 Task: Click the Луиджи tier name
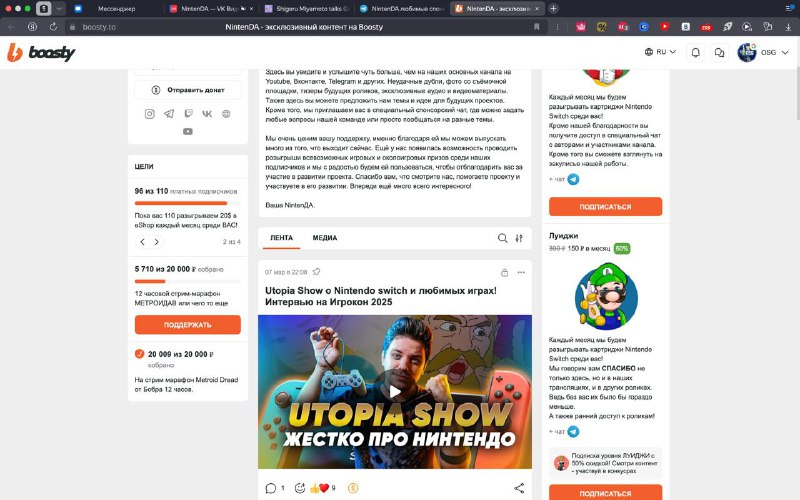pos(563,236)
